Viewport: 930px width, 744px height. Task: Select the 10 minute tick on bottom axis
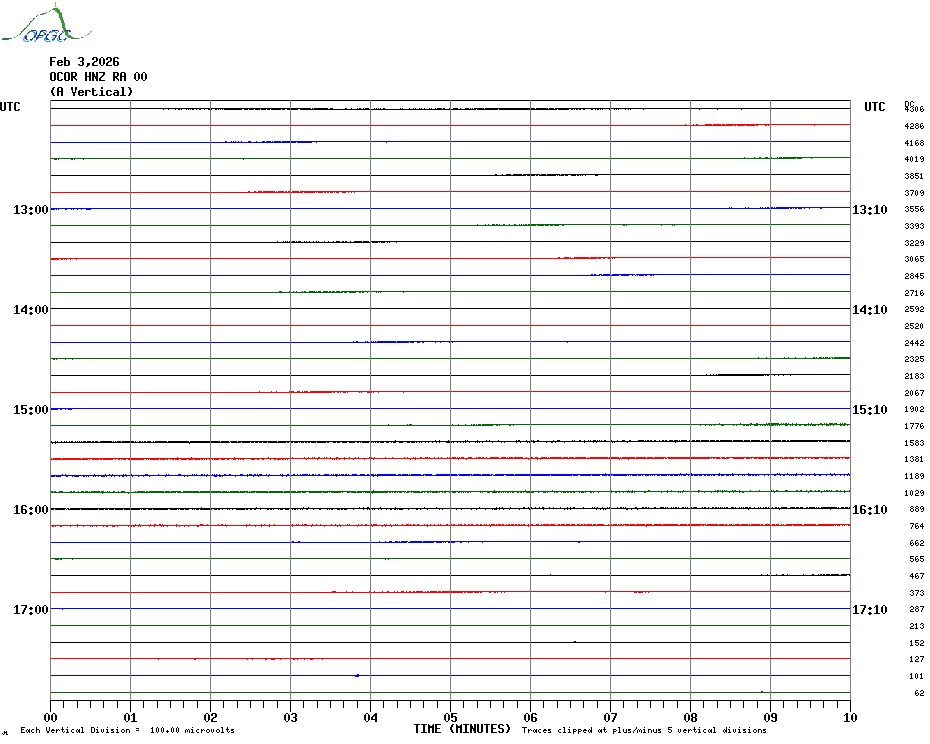pos(849,717)
